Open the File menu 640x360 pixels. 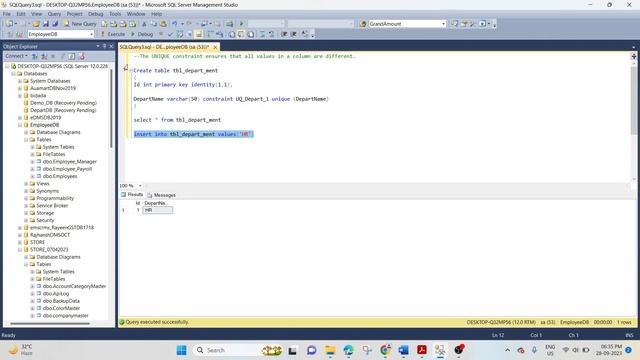[7, 14]
